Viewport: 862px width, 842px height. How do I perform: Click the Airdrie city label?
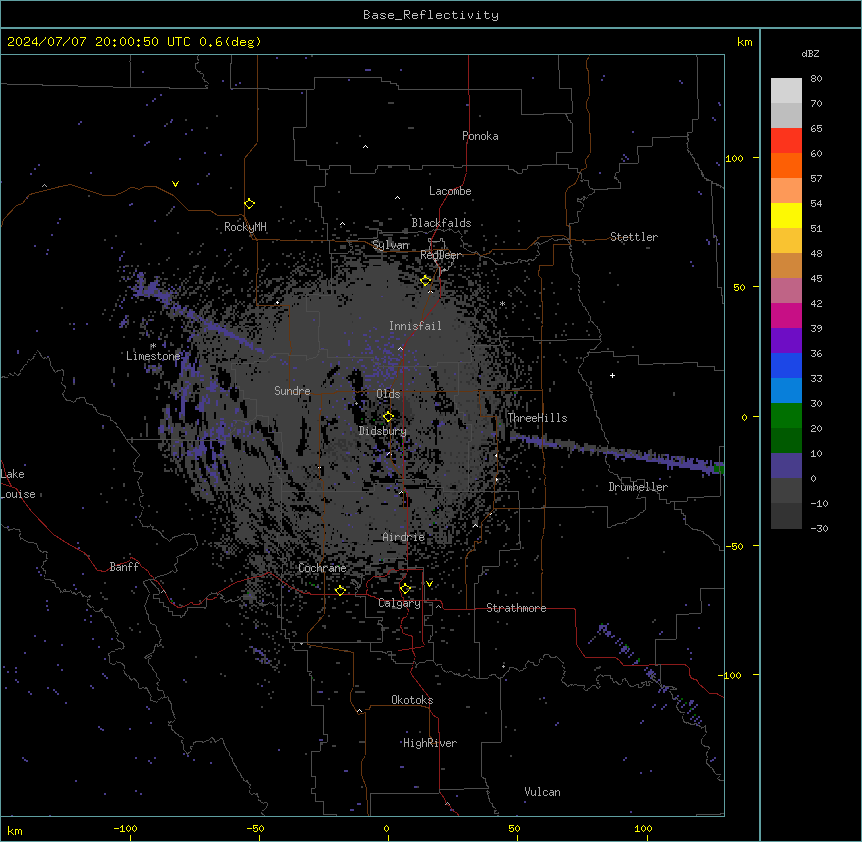click(x=404, y=537)
